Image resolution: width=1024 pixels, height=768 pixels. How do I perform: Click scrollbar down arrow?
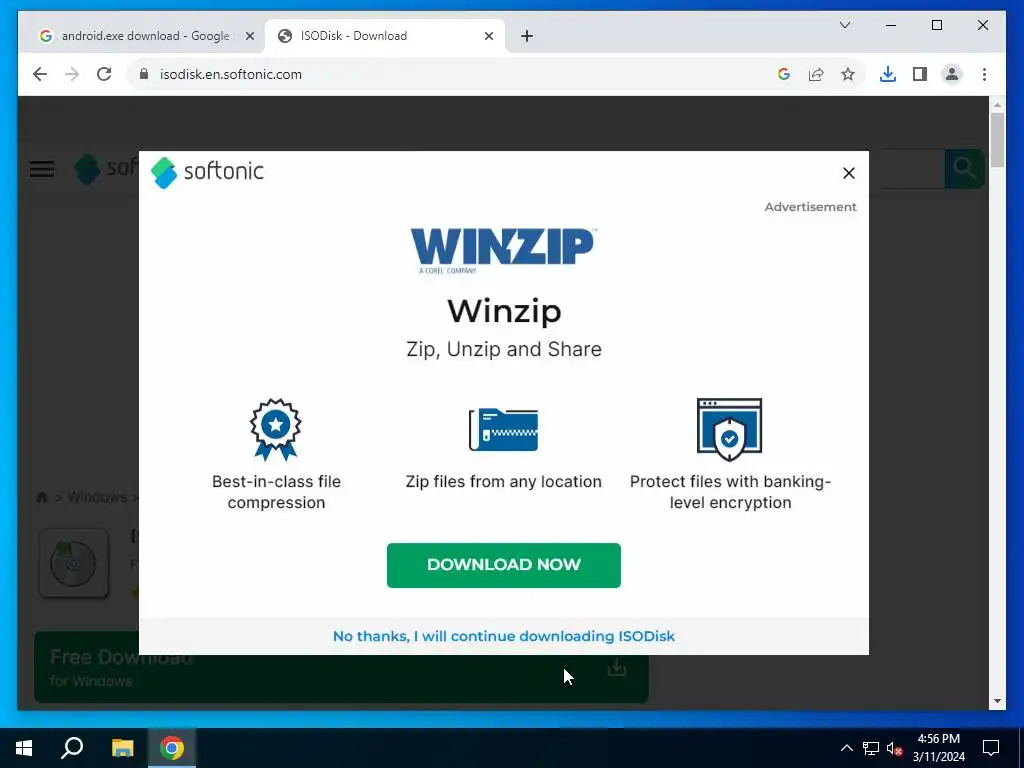click(997, 701)
